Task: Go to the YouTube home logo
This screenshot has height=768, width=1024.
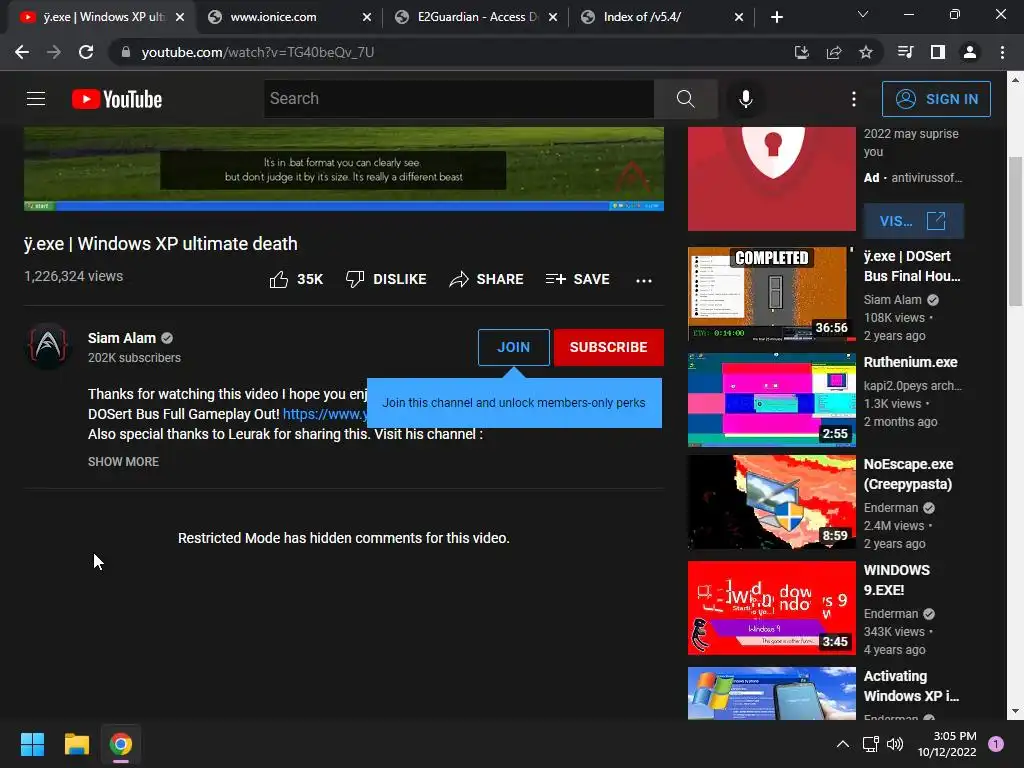Action: point(117,99)
